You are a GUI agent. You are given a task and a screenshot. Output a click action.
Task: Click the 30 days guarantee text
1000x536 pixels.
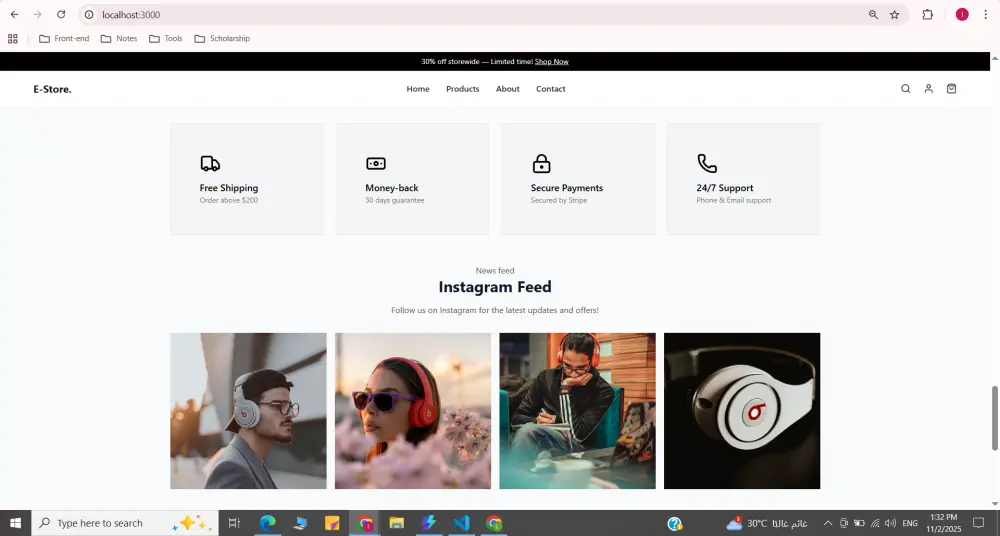point(395,200)
